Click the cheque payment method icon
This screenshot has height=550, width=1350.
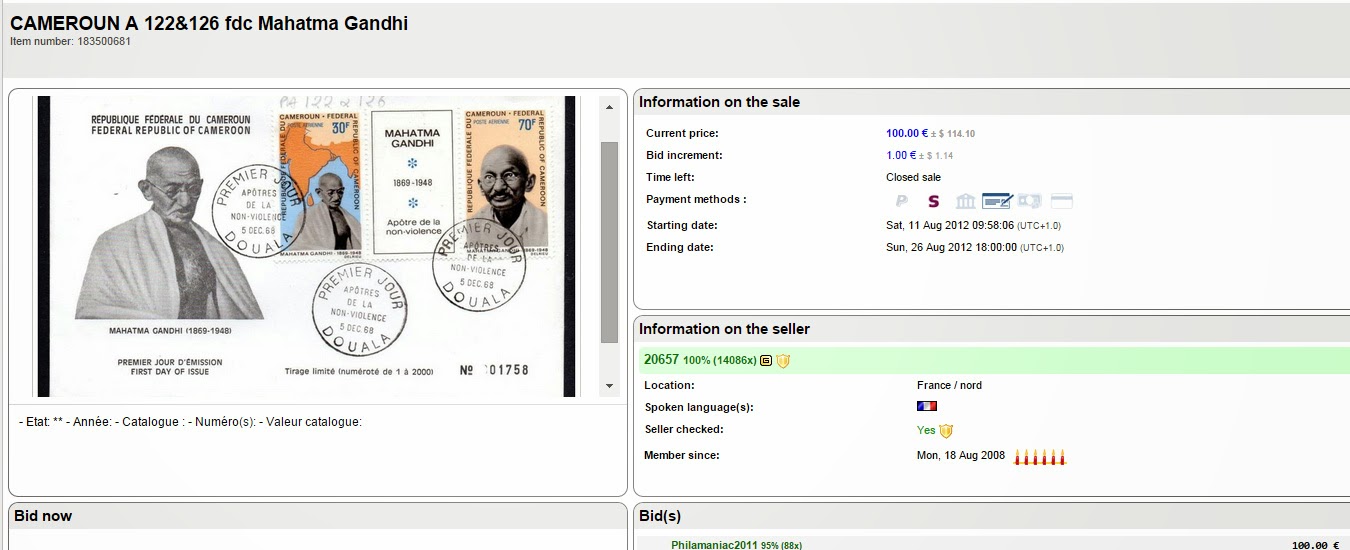pos(997,201)
